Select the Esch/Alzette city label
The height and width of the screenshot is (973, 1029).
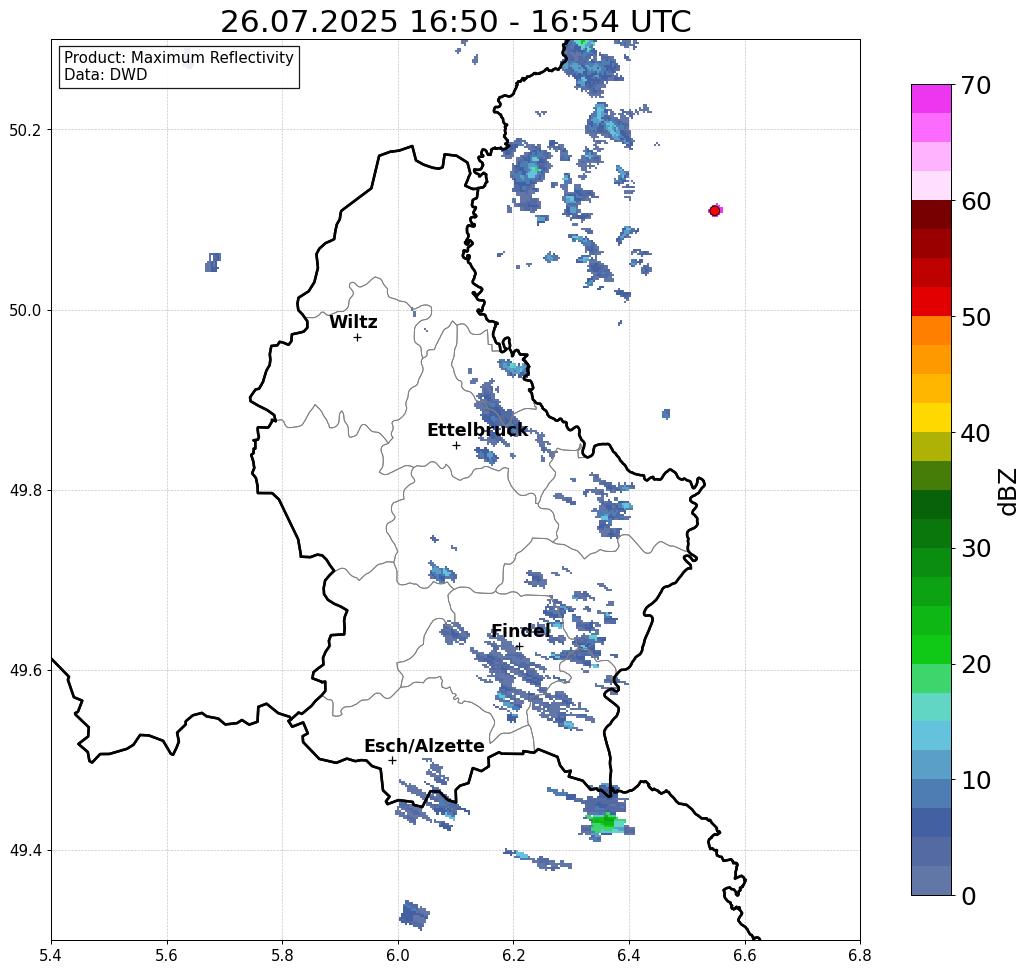424,746
